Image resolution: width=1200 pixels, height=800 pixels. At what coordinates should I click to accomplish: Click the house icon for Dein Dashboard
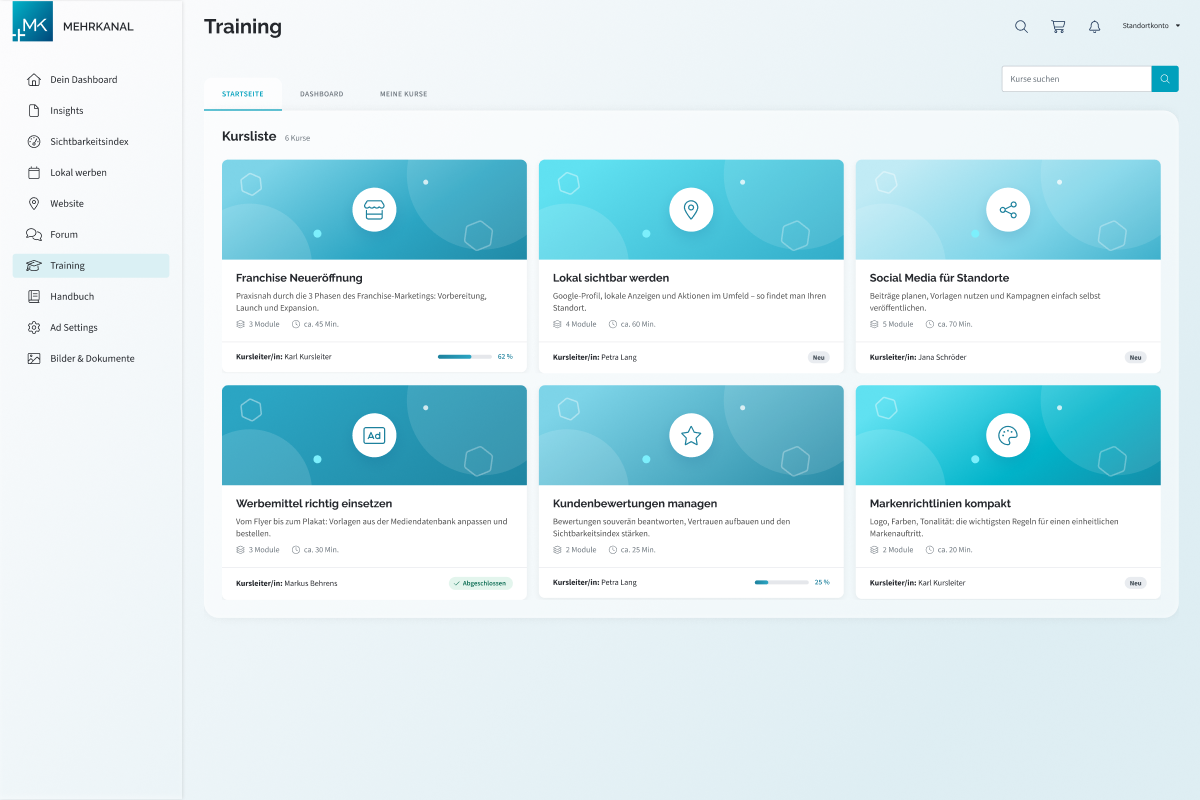tap(34, 80)
